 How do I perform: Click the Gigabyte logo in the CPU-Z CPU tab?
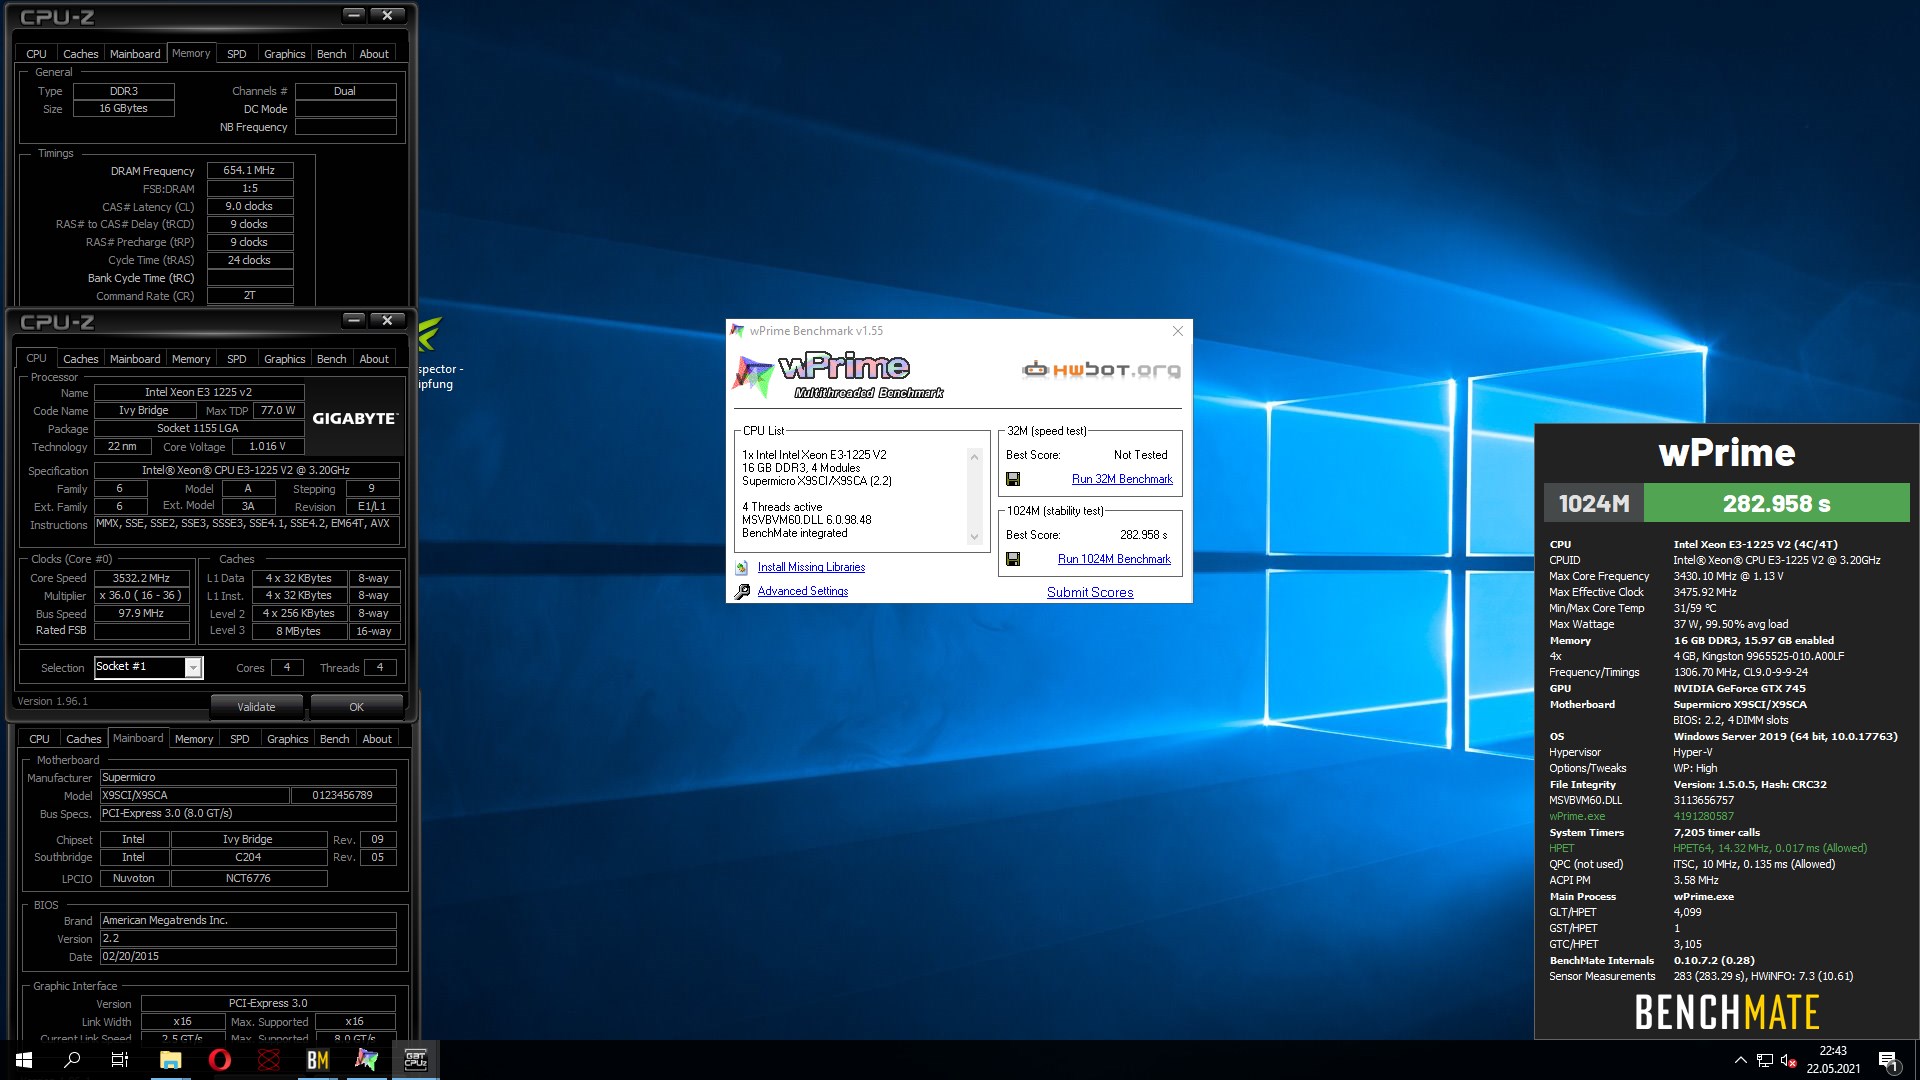[355, 418]
